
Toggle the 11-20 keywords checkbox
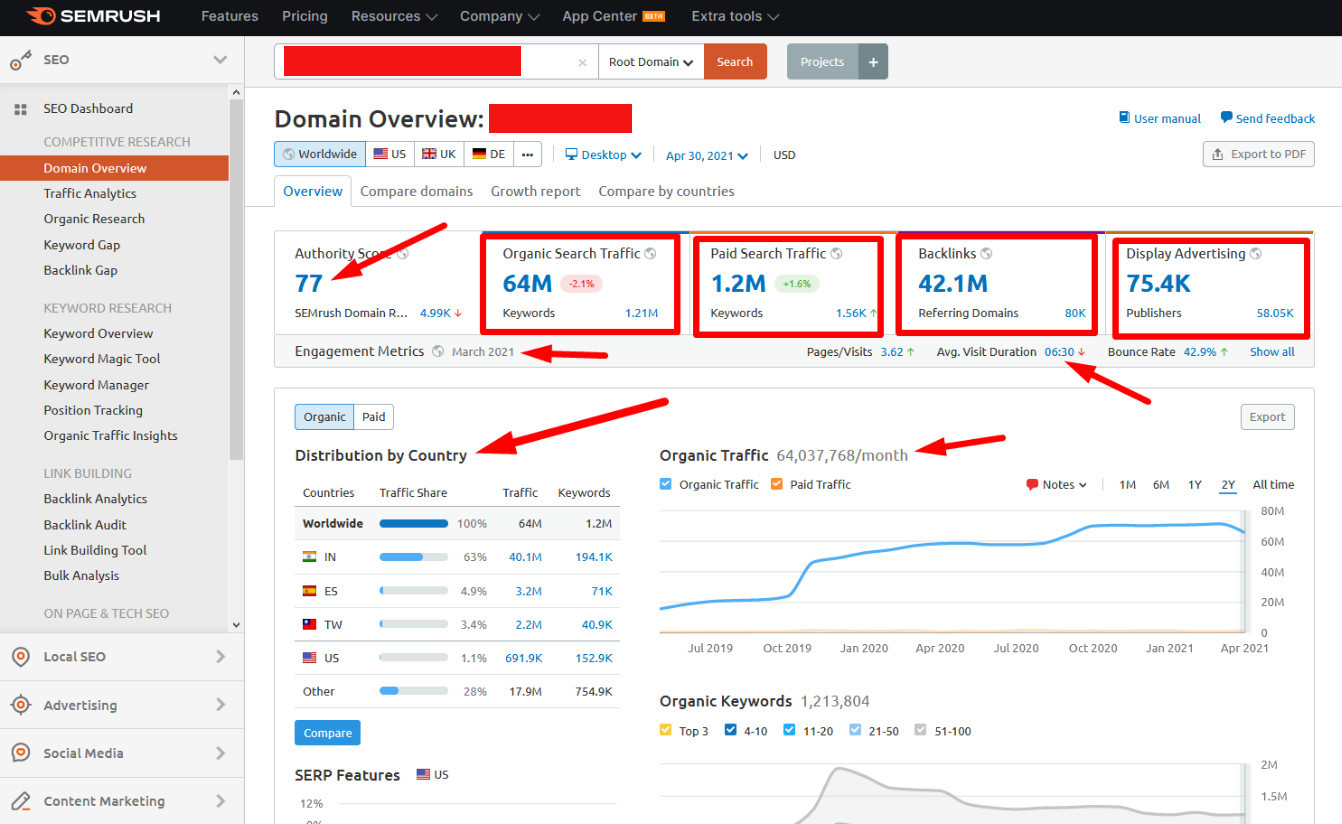(789, 731)
